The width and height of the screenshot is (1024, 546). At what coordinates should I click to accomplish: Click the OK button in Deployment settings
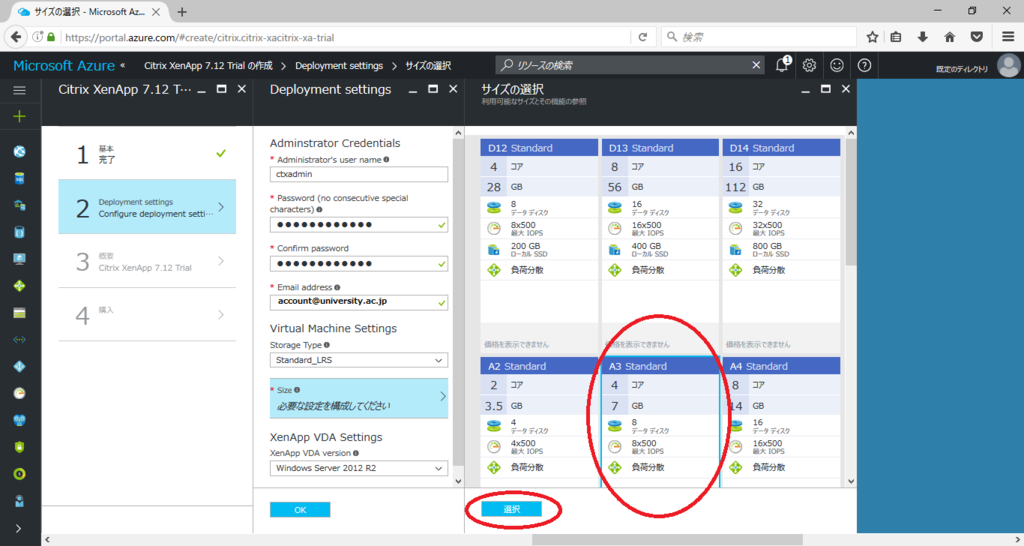pyautogui.click(x=300, y=510)
